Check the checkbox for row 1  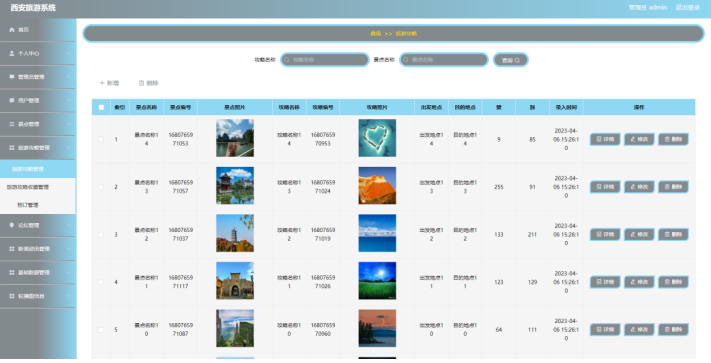coord(101,139)
